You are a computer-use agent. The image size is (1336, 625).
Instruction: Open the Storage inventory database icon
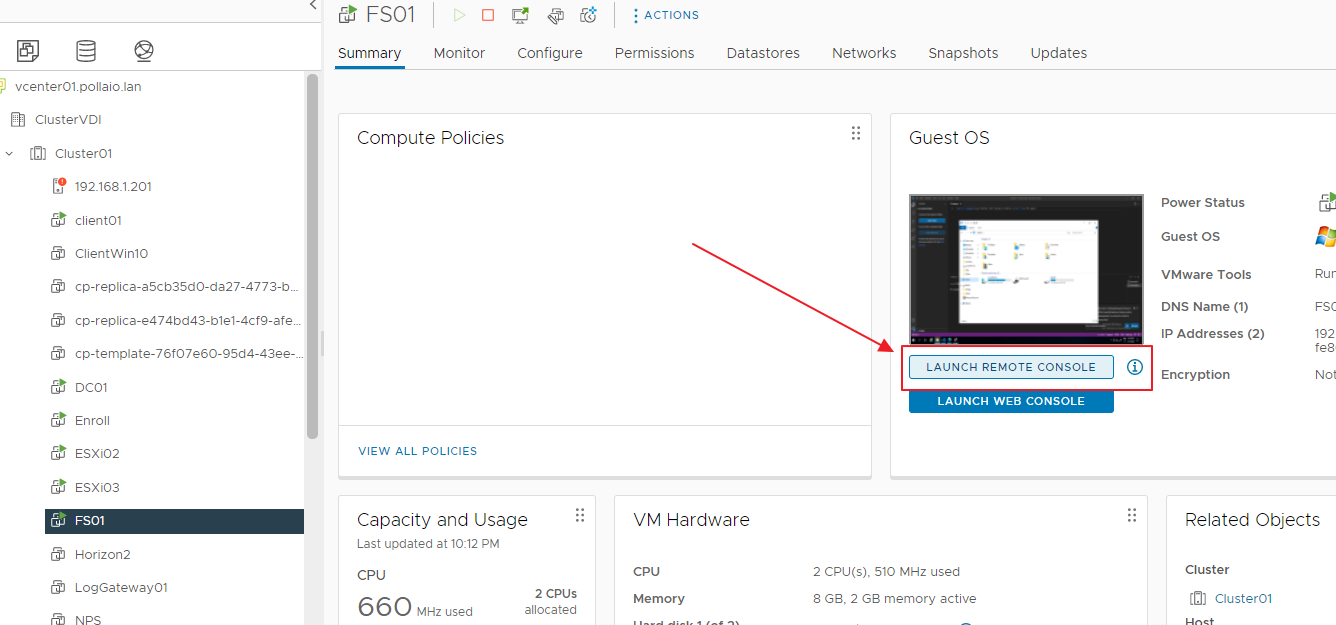click(85, 50)
